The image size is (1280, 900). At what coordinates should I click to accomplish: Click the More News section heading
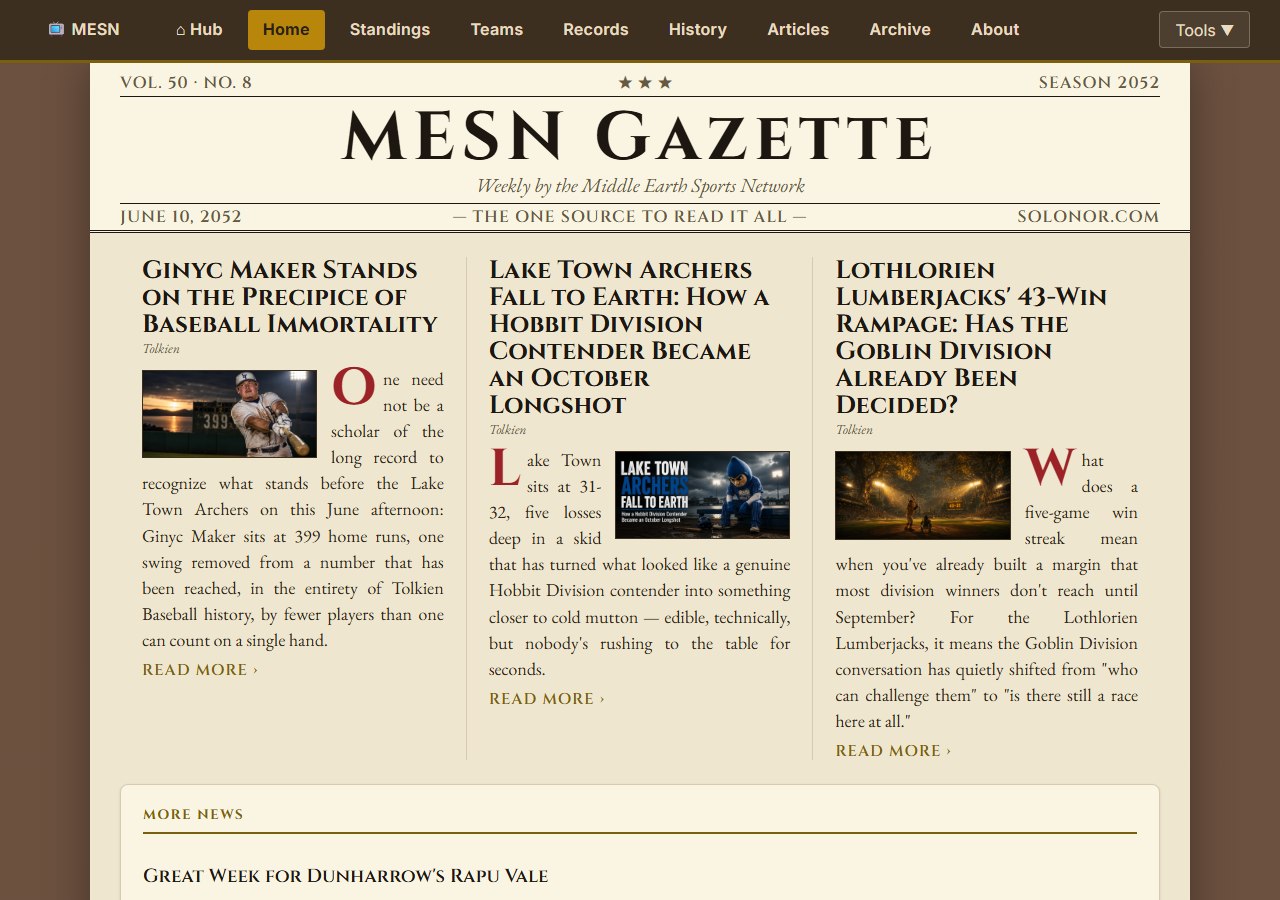pyautogui.click(x=193, y=815)
